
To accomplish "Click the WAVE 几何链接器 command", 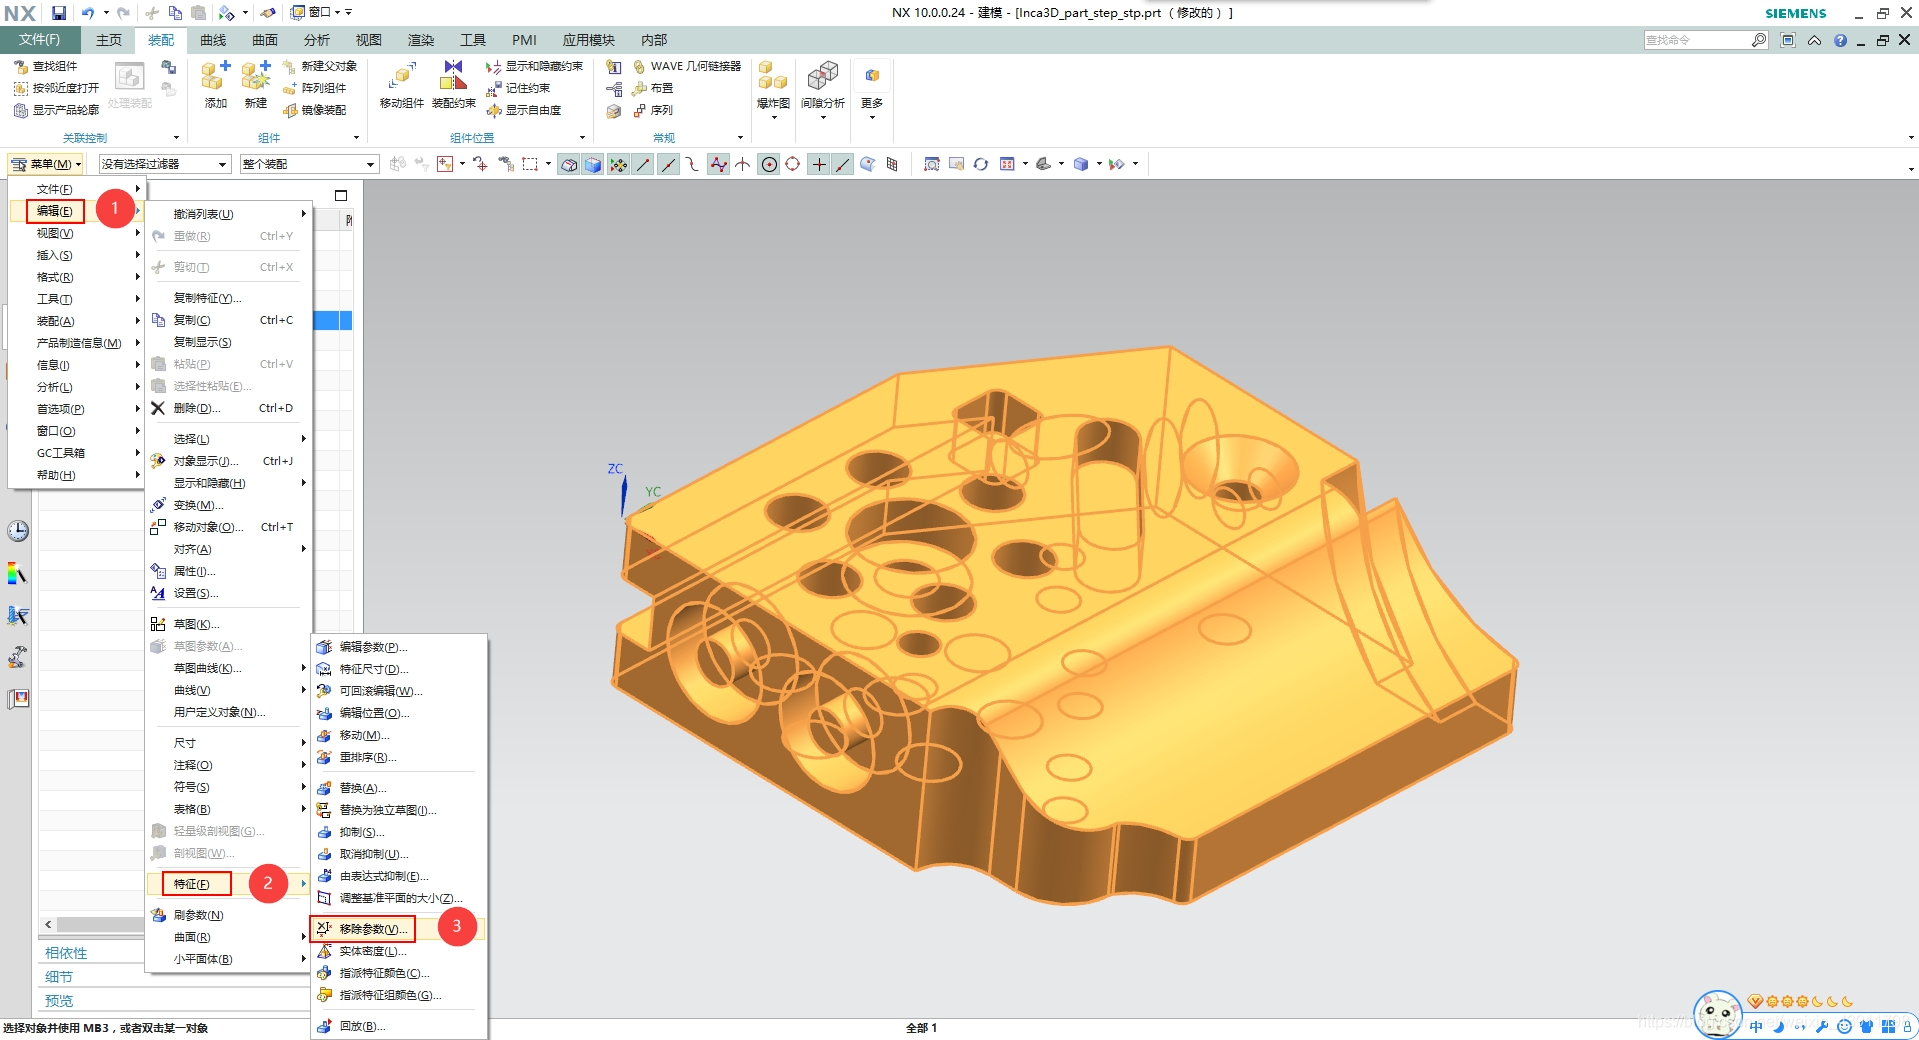I will pos(687,66).
